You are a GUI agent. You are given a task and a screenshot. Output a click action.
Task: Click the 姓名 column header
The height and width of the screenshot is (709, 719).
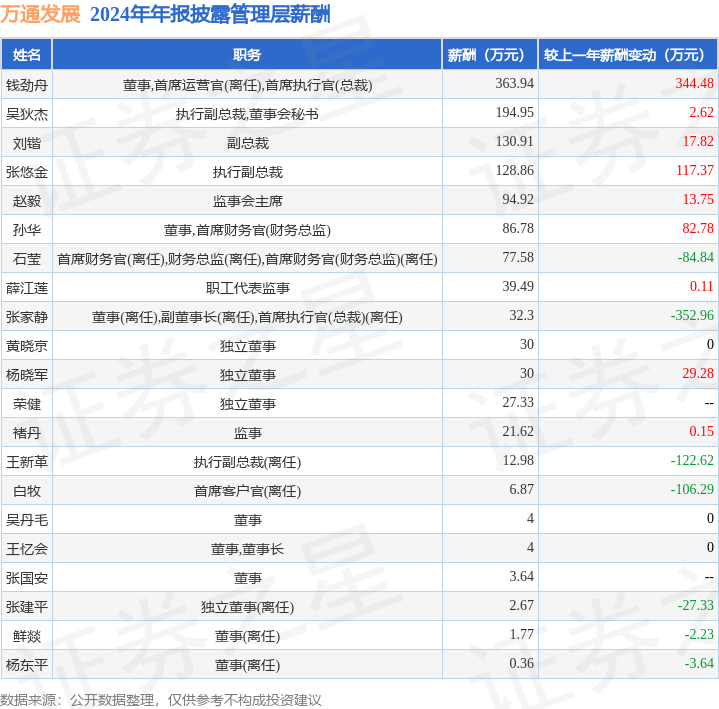coord(27,55)
